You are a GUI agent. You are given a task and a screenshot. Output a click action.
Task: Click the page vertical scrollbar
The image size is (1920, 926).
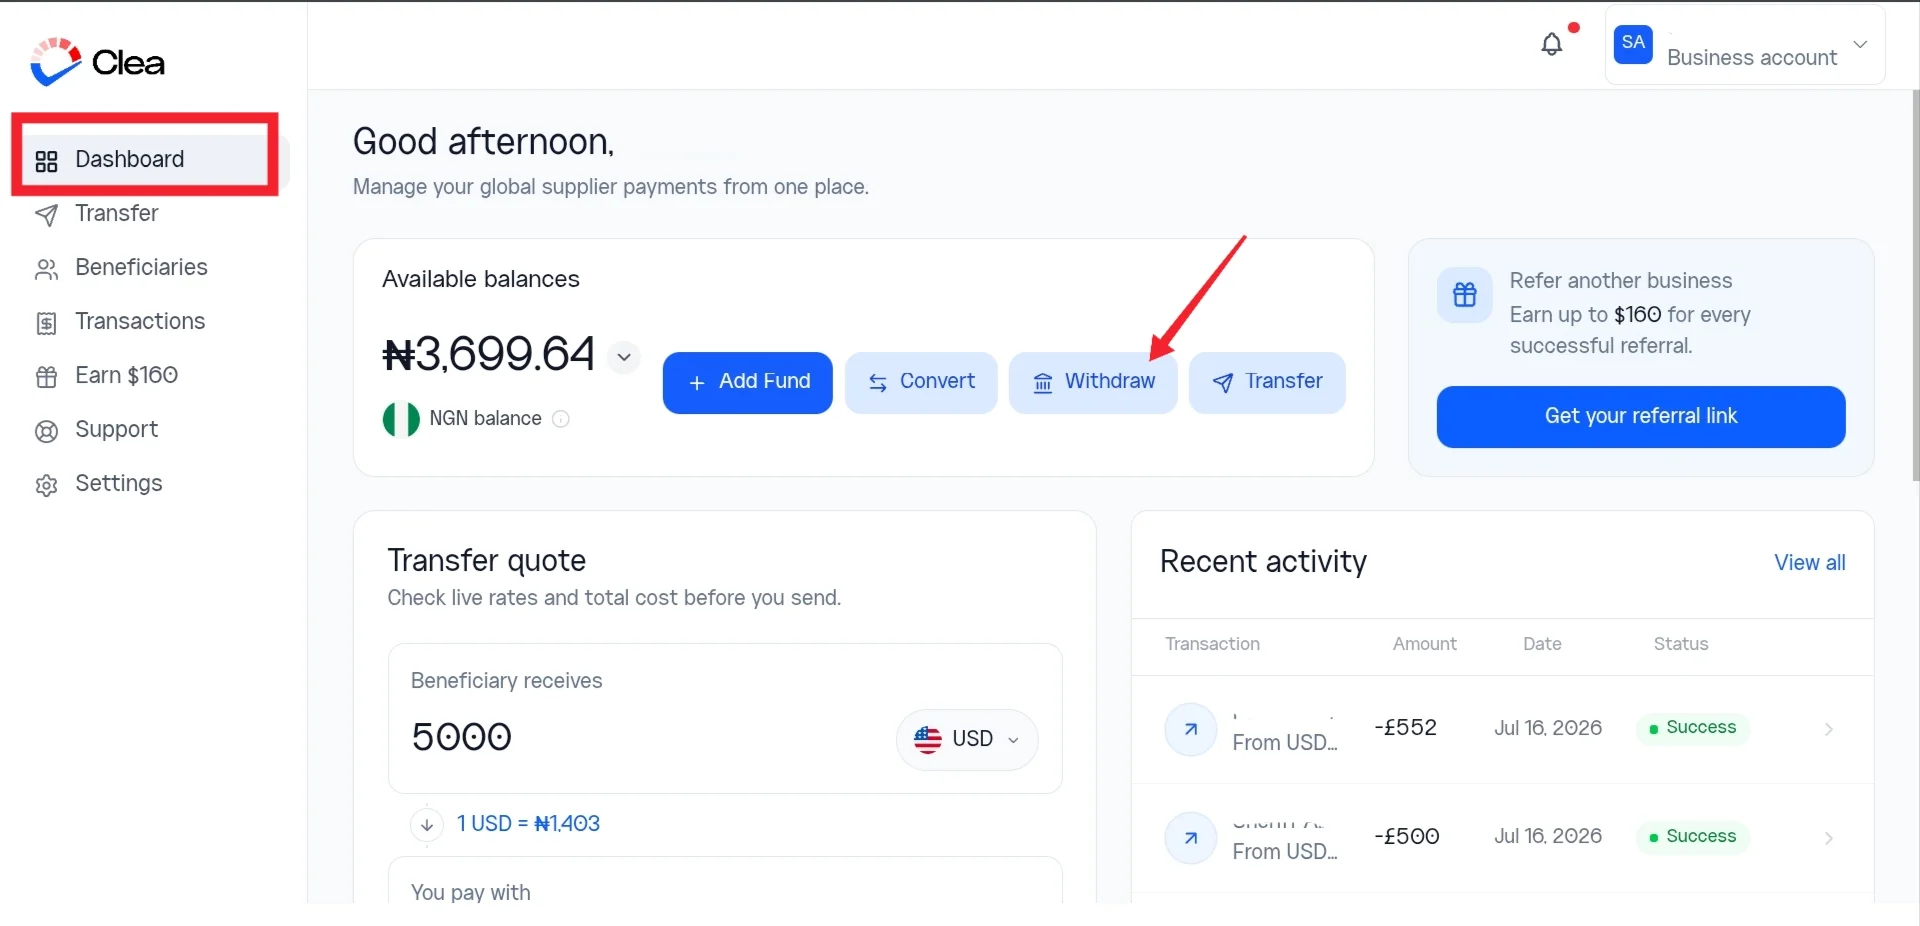1915,285
